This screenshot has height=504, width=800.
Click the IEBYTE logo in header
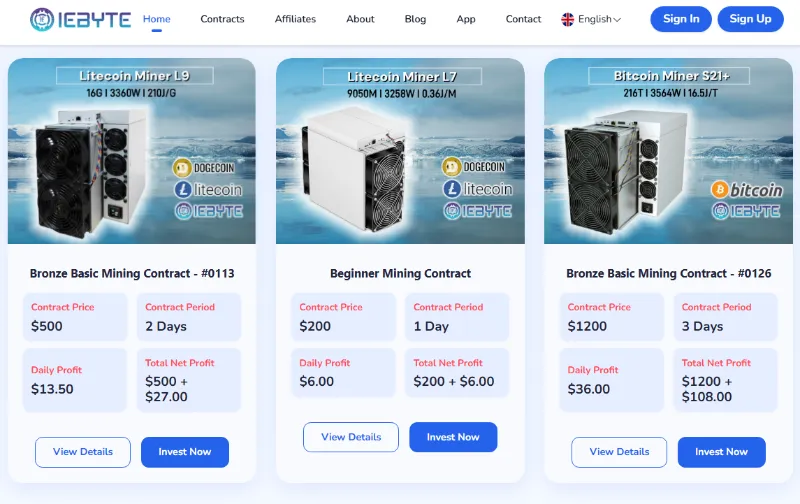78,19
